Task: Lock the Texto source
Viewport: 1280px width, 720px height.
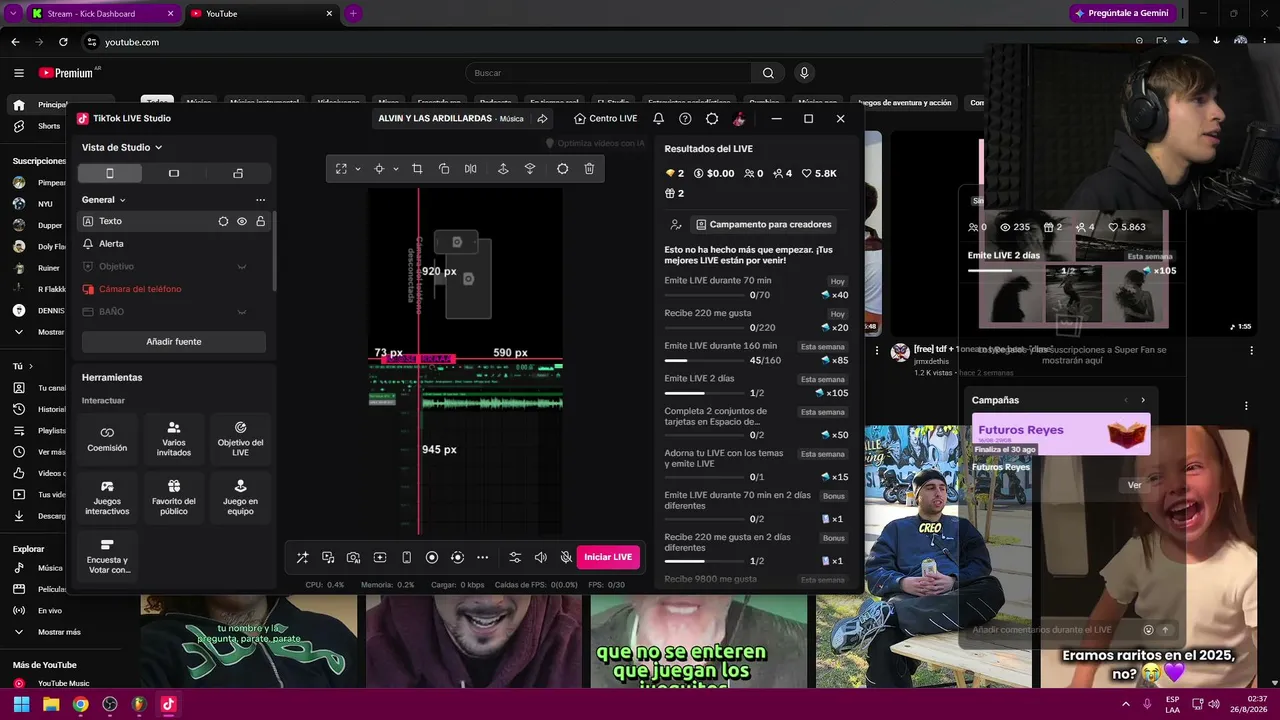Action: point(261,221)
